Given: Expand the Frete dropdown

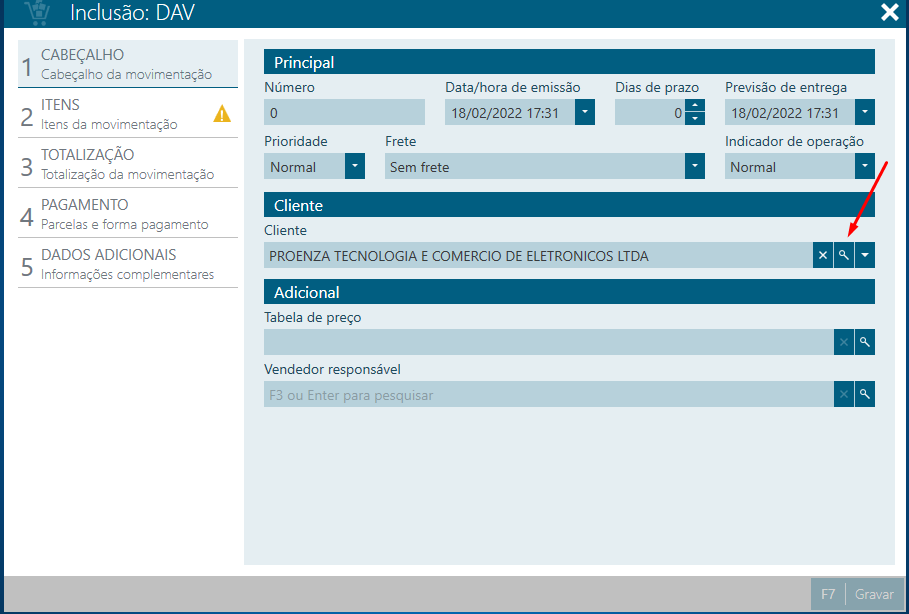Looking at the screenshot, I should click(695, 166).
